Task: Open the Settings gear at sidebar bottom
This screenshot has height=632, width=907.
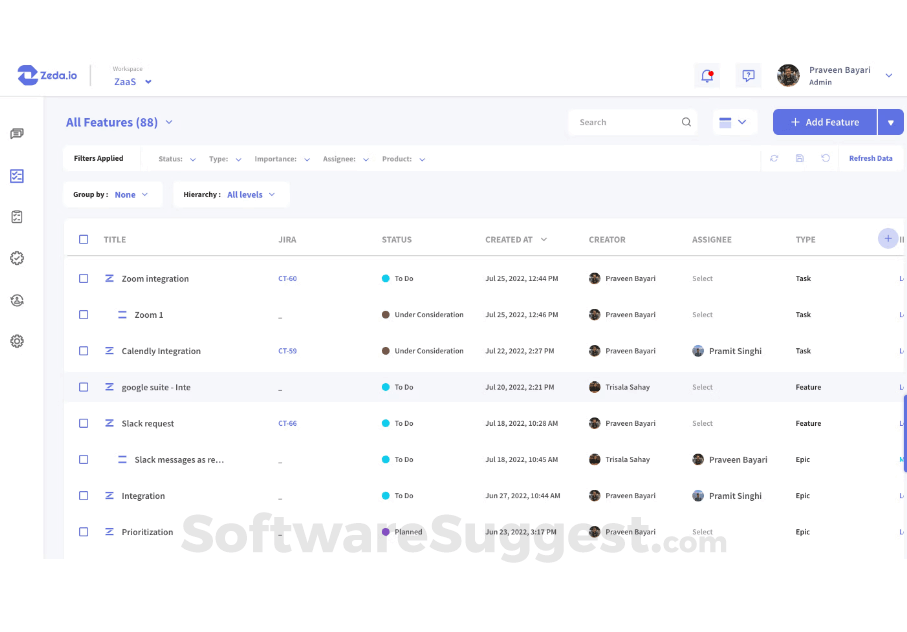Action: coord(16,341)
